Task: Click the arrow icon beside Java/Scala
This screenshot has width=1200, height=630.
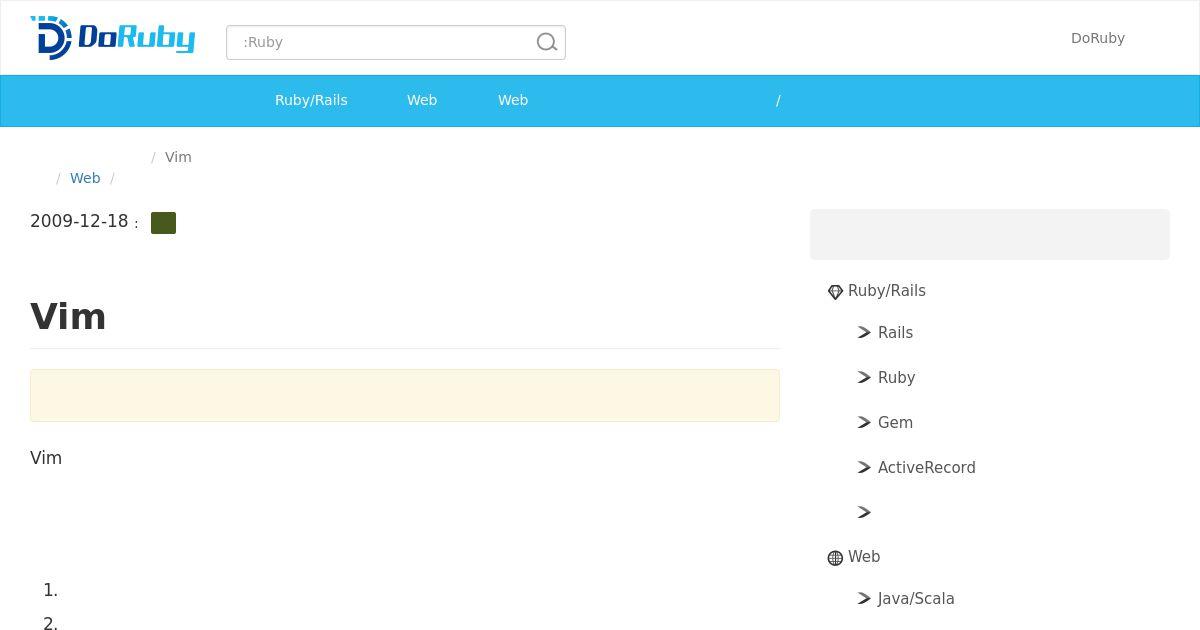Action: (865, 599)
